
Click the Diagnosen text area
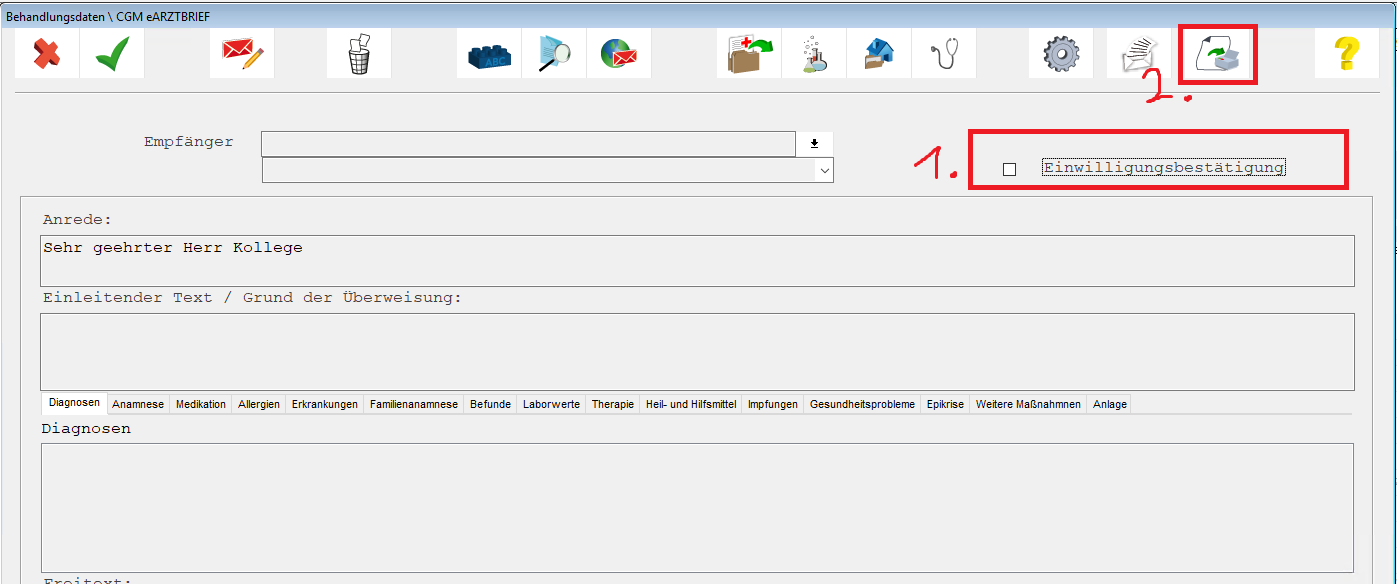(698, 507)
